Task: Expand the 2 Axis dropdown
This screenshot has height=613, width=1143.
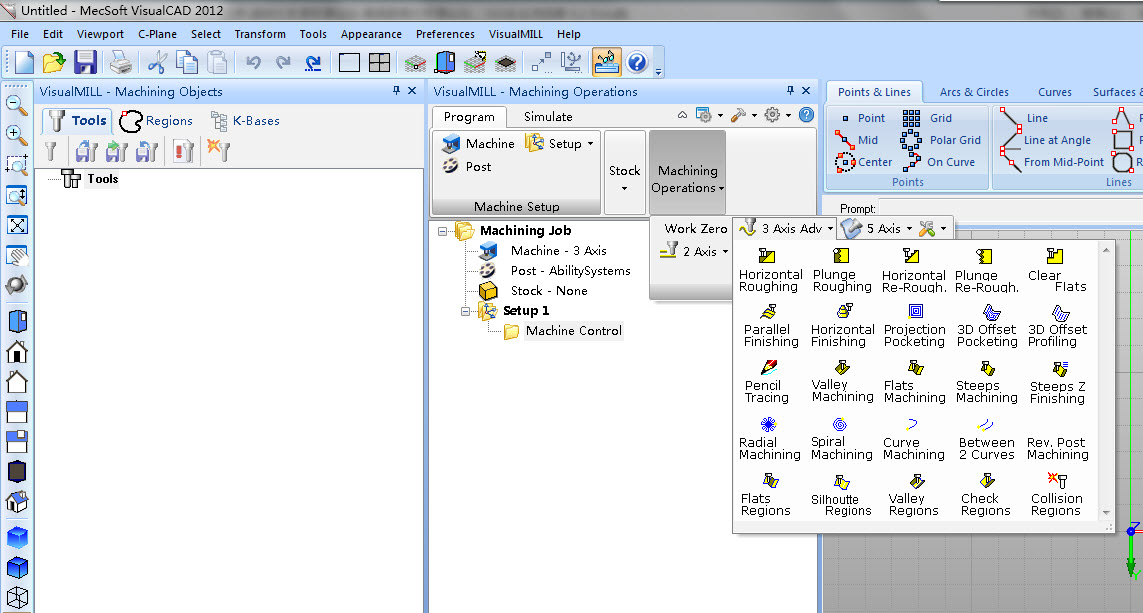Action: (693, 251)
